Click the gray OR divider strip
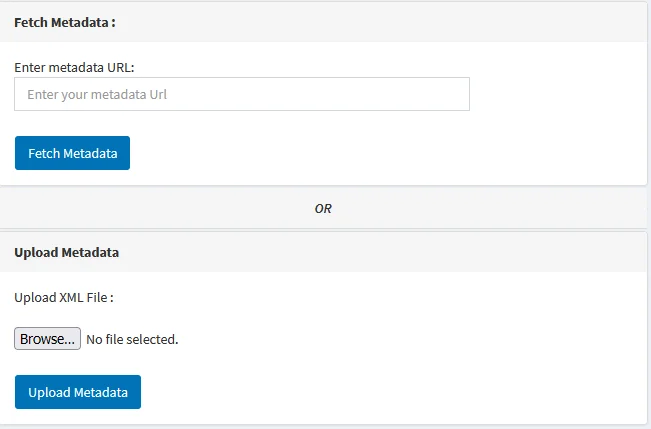 pos(323,208)
